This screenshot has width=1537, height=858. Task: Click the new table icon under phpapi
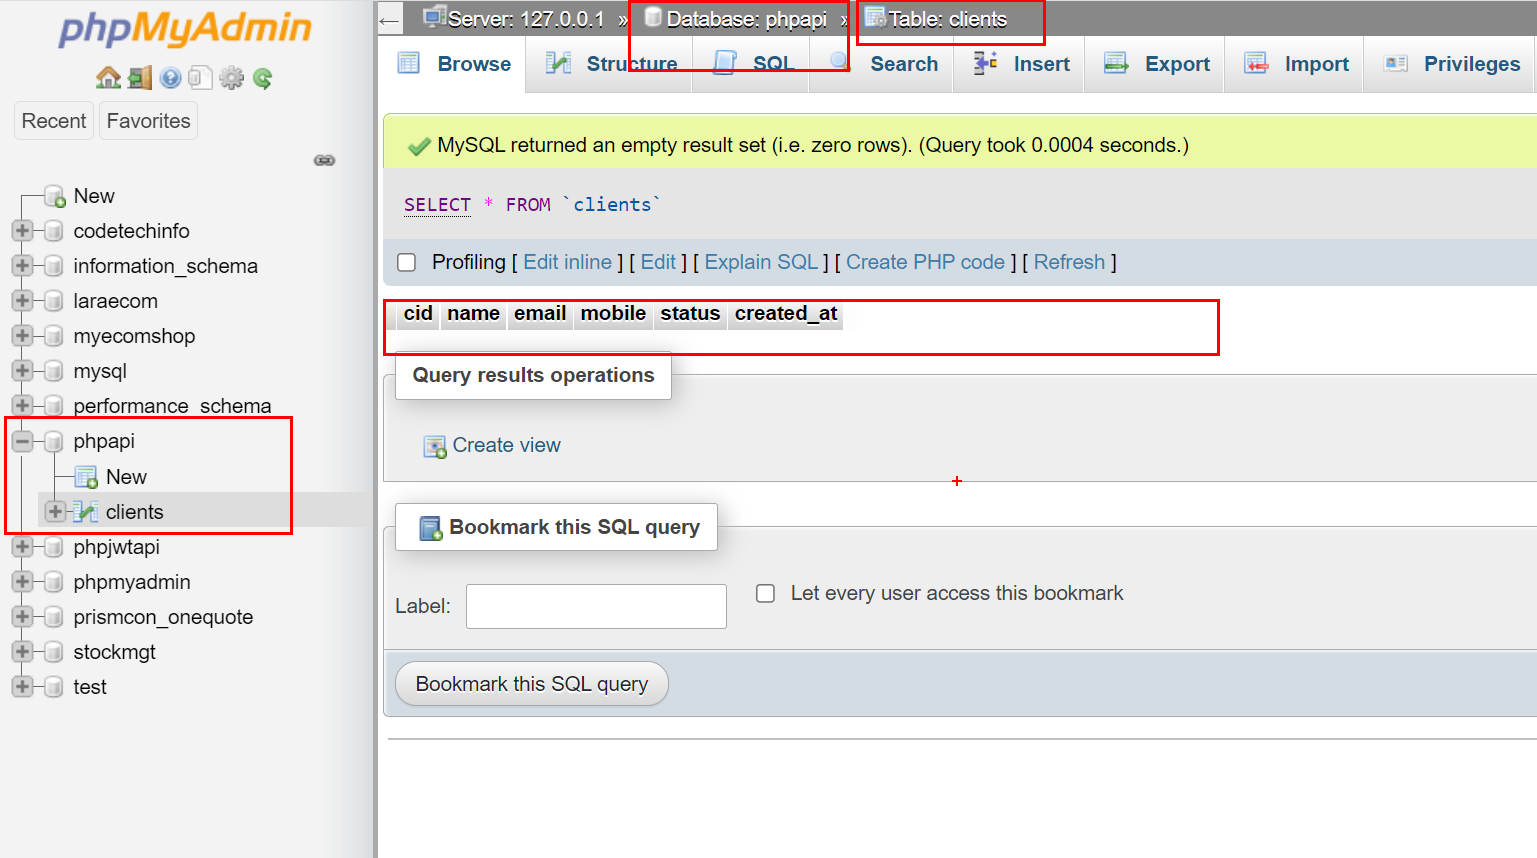86,477
